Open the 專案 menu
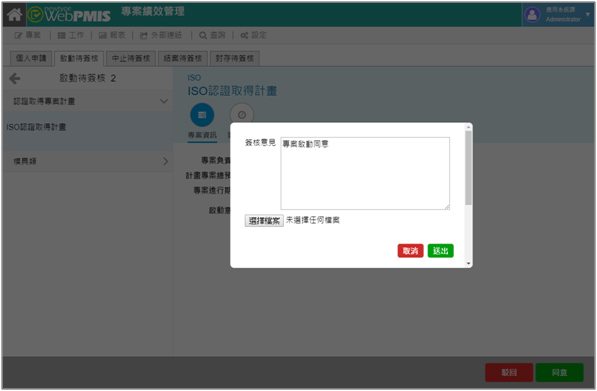The image size is (597, 391). point(27,35)
